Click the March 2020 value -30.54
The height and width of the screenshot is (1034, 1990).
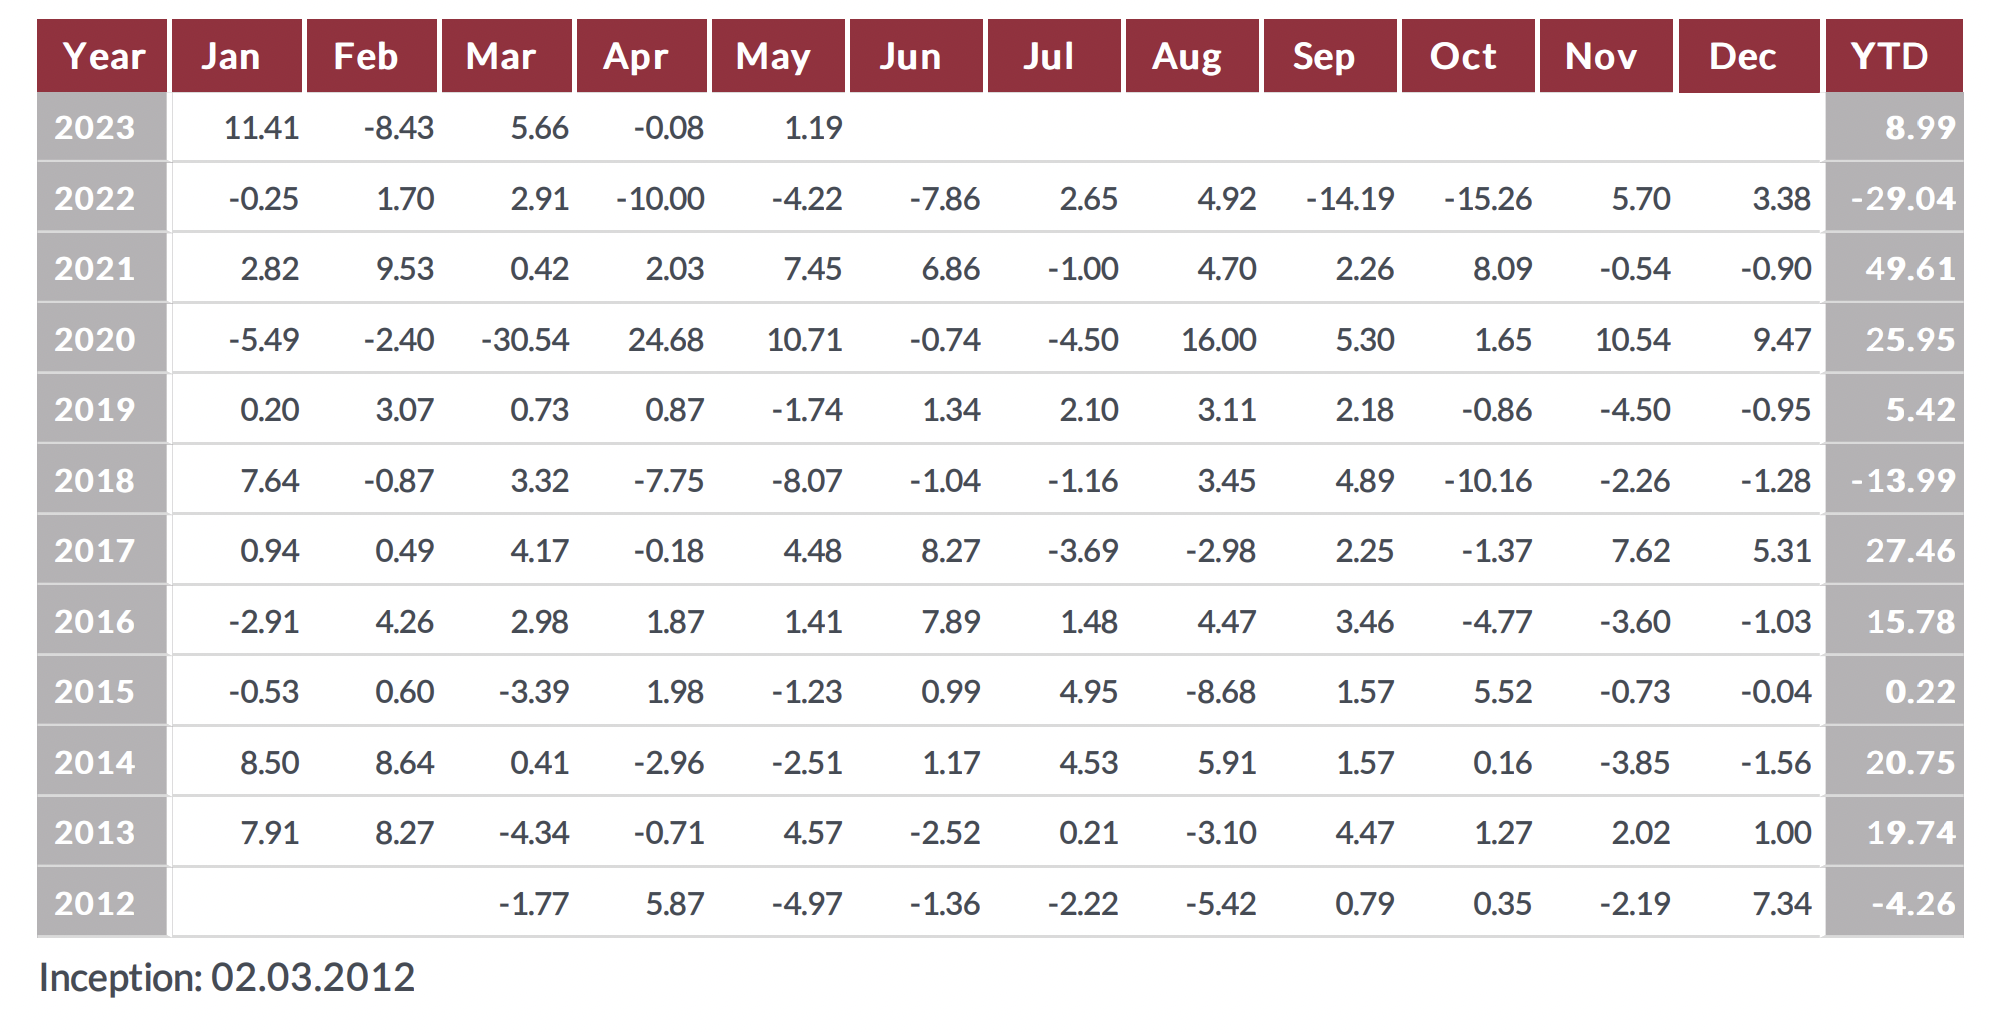point(526,340)
